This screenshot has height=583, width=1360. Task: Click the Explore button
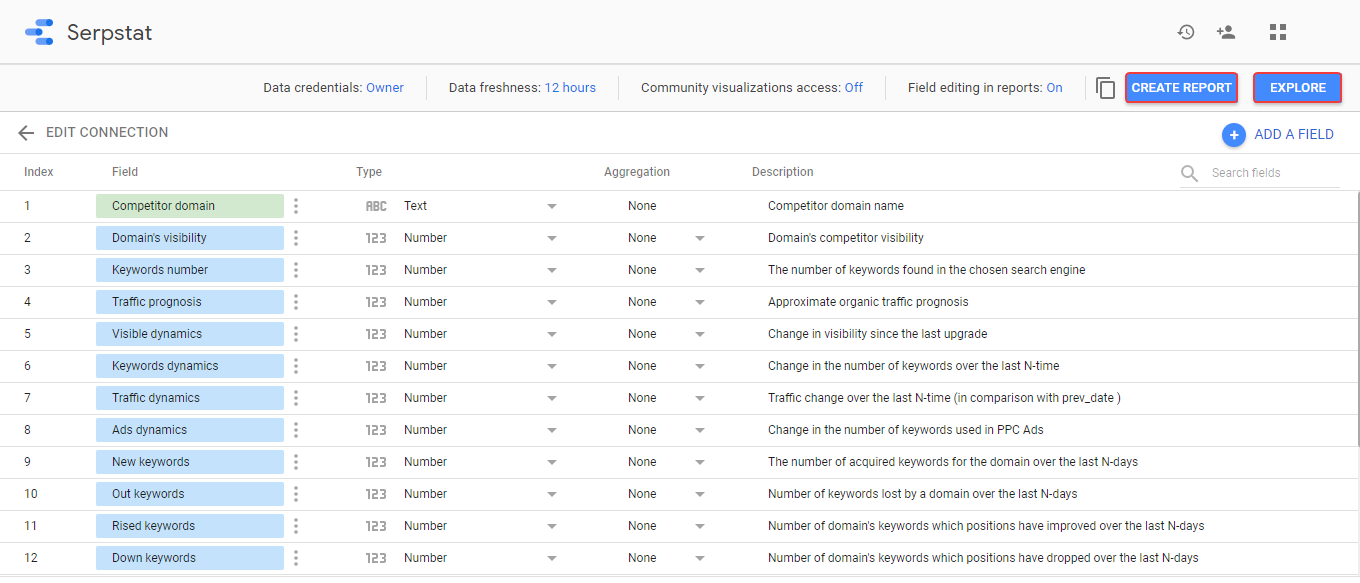coord(1298,88)
